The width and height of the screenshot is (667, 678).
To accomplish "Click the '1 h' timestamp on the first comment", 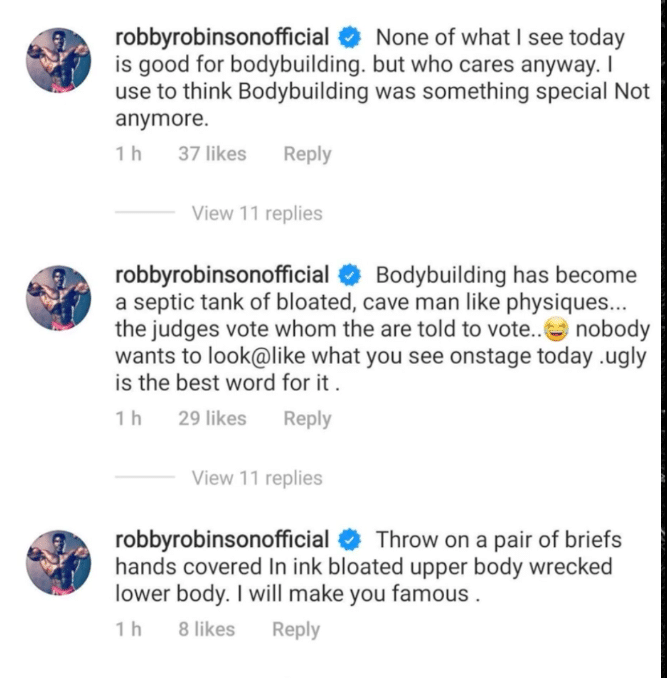I will click(x=126, y=155).
